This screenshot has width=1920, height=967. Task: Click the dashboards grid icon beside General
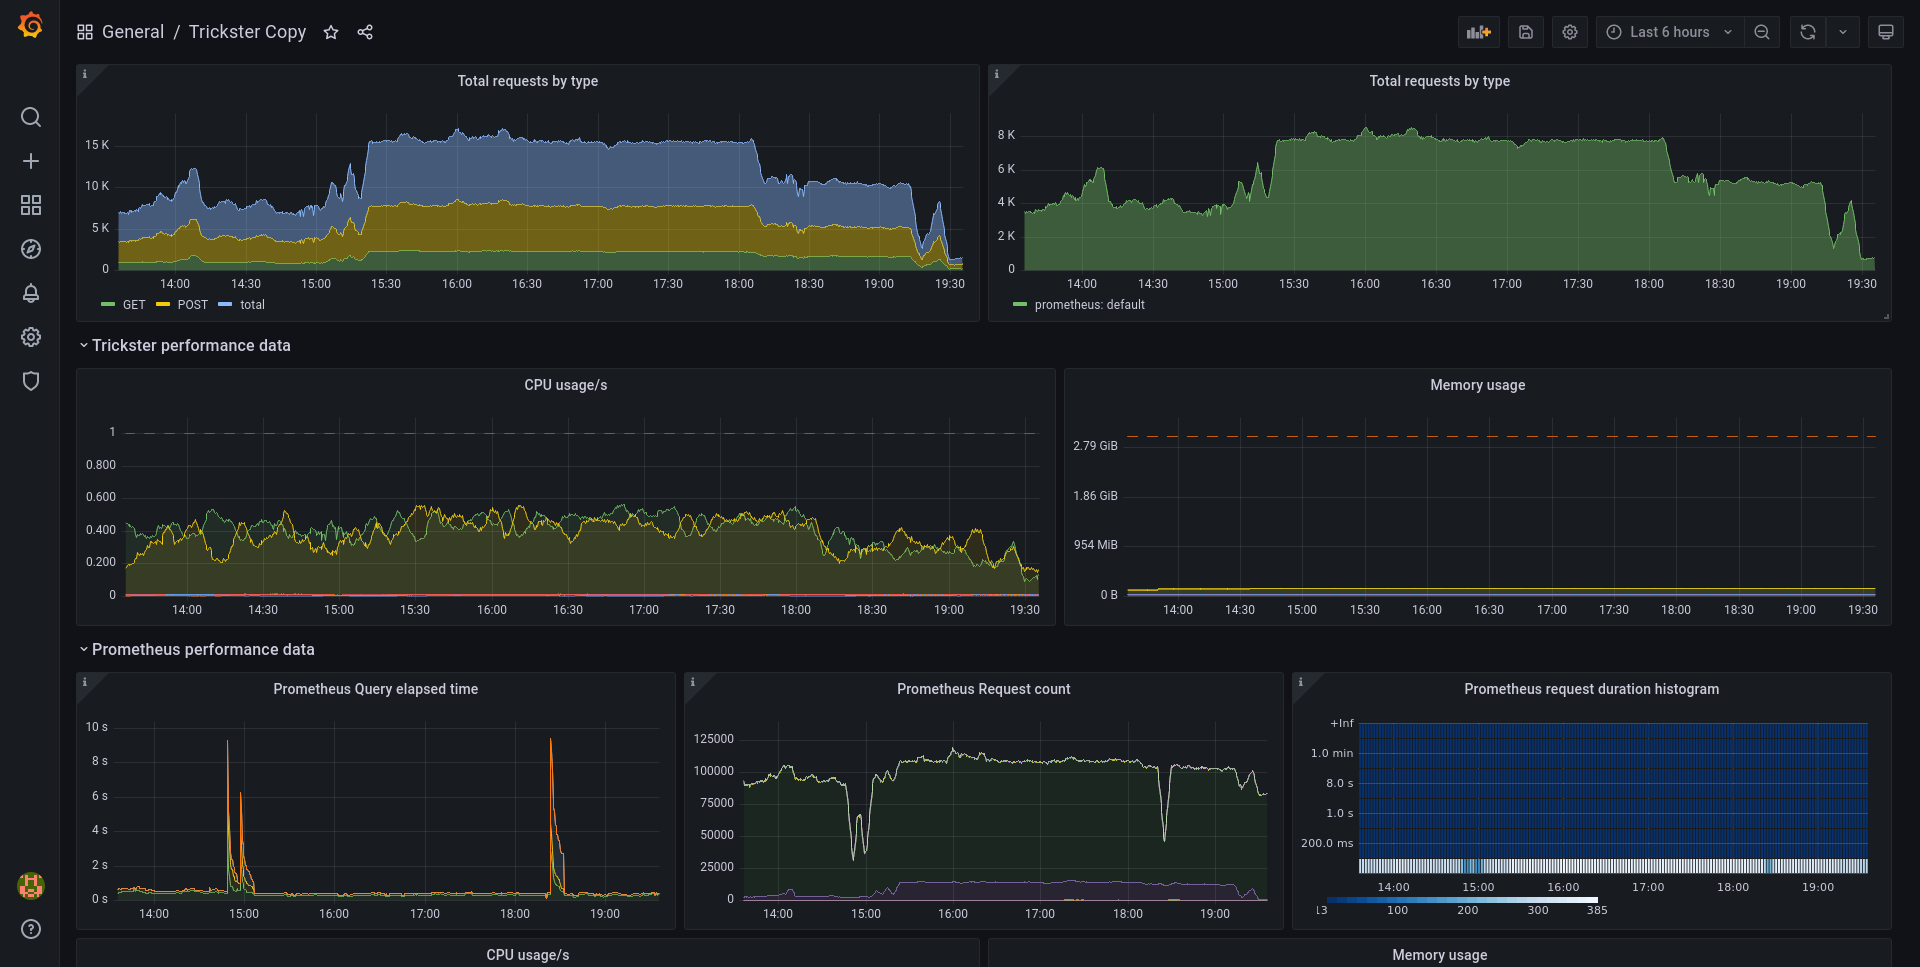(85, 32)
